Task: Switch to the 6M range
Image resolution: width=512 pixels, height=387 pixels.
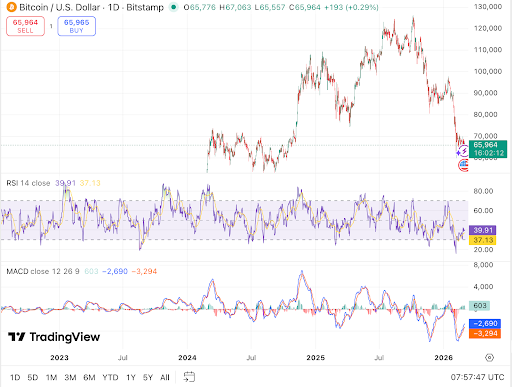Action: (x=89, y=377)
